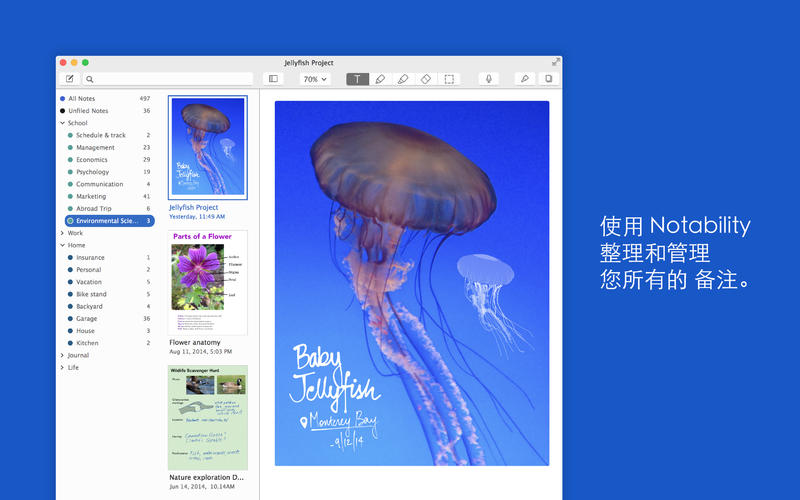Screen dimensions: 800x500
Task: Collapse the School subject group
Action: click(62, 123)
